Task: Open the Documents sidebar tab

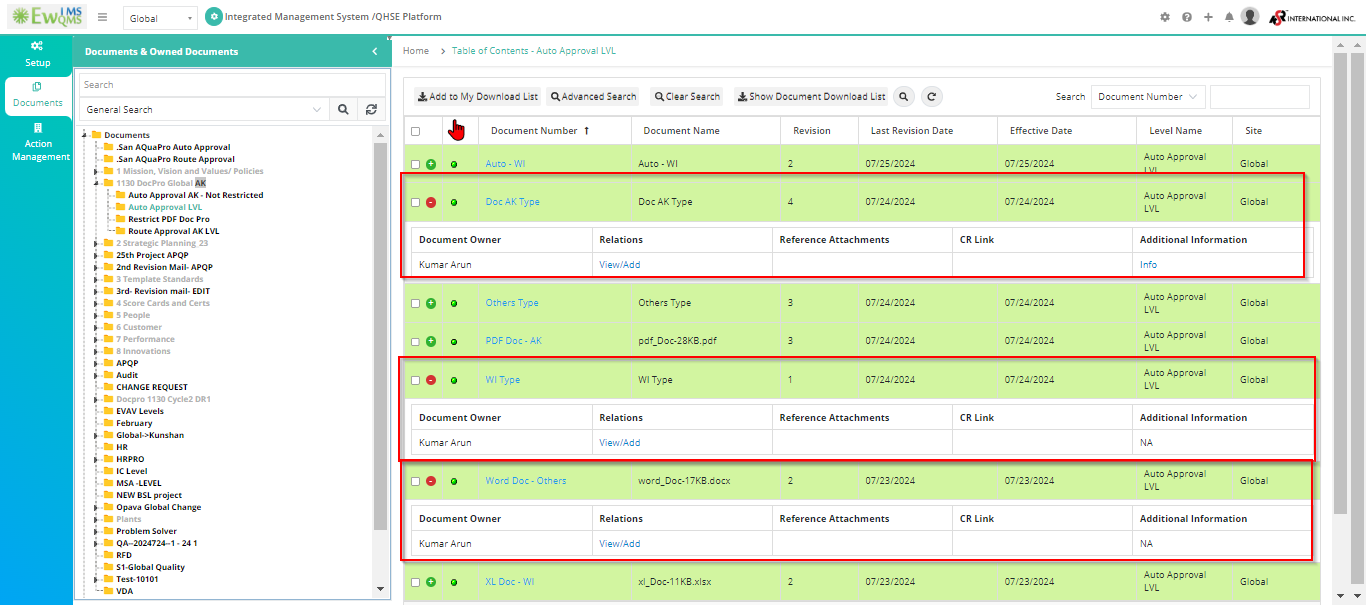Action: pyautogui.click(x=37, y=96)
